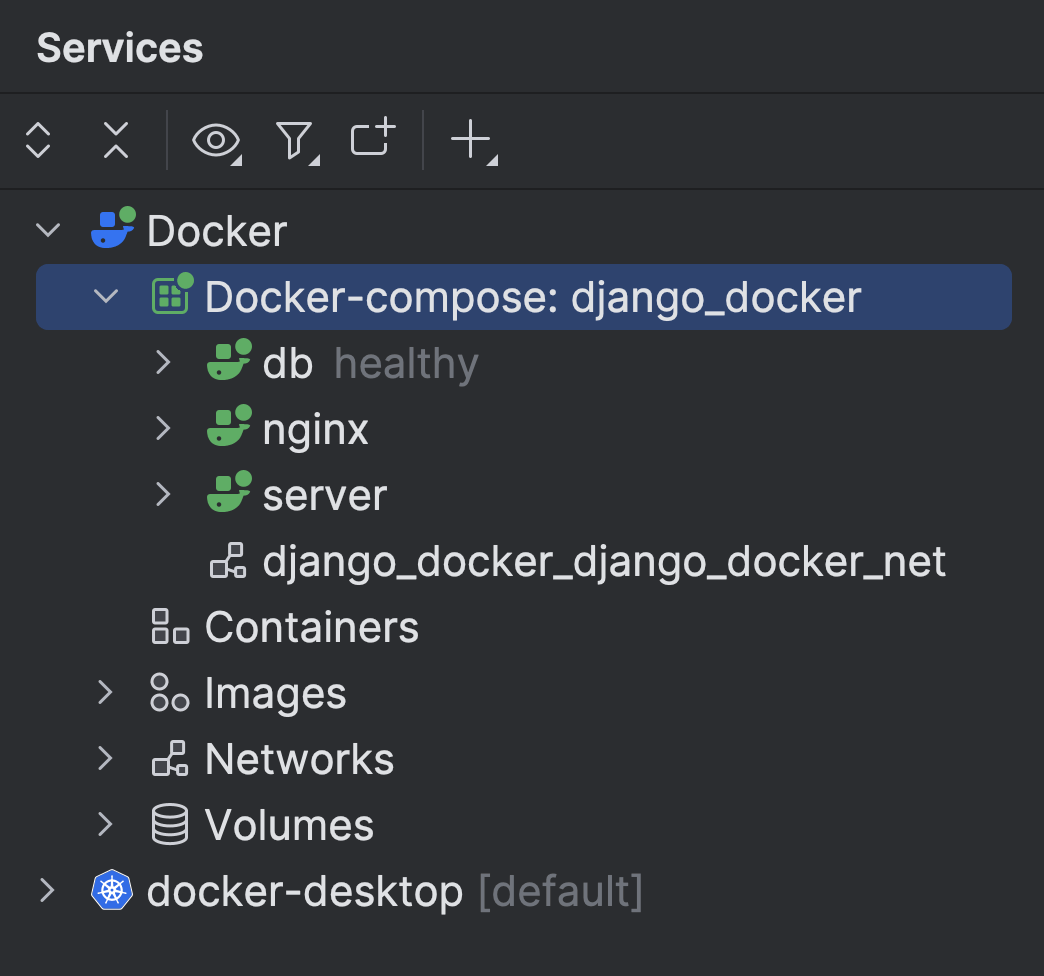
Task: Click the Collapse All toolbar icon
Action: click(x=116, y=140)
